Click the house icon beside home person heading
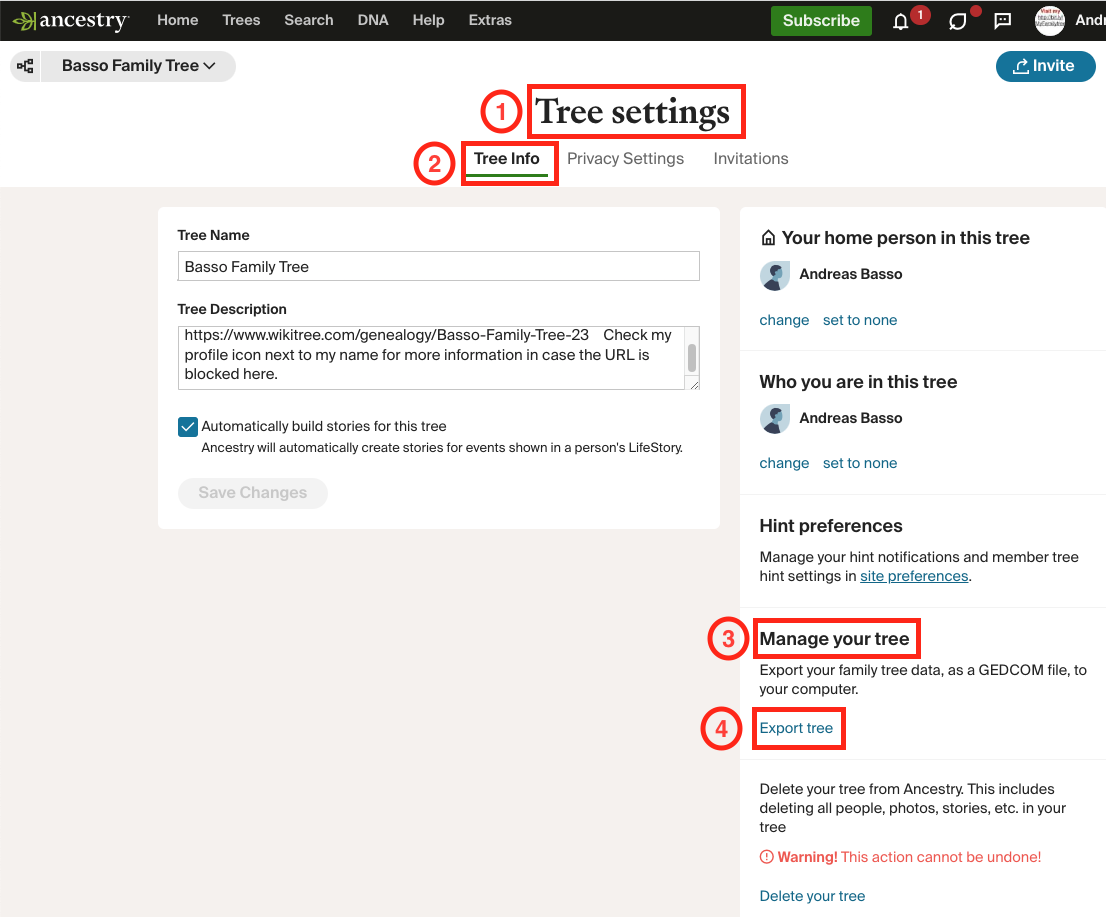 click(x=768, y=238)
